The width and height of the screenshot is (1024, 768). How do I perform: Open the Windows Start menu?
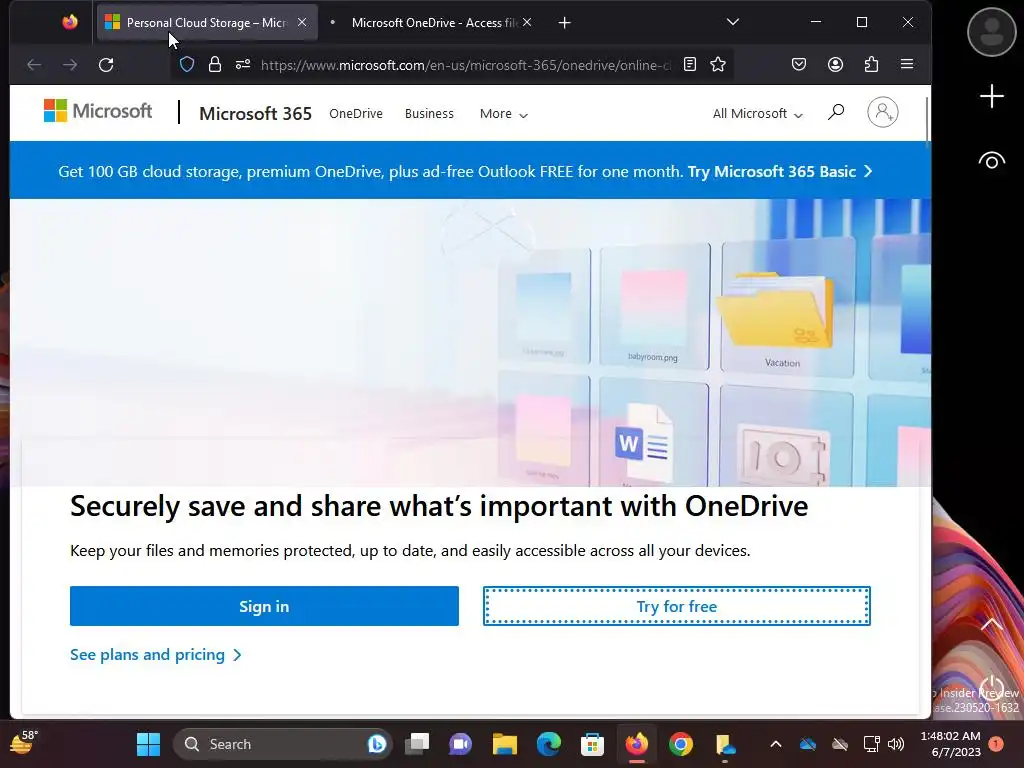(x=148, y=744)
